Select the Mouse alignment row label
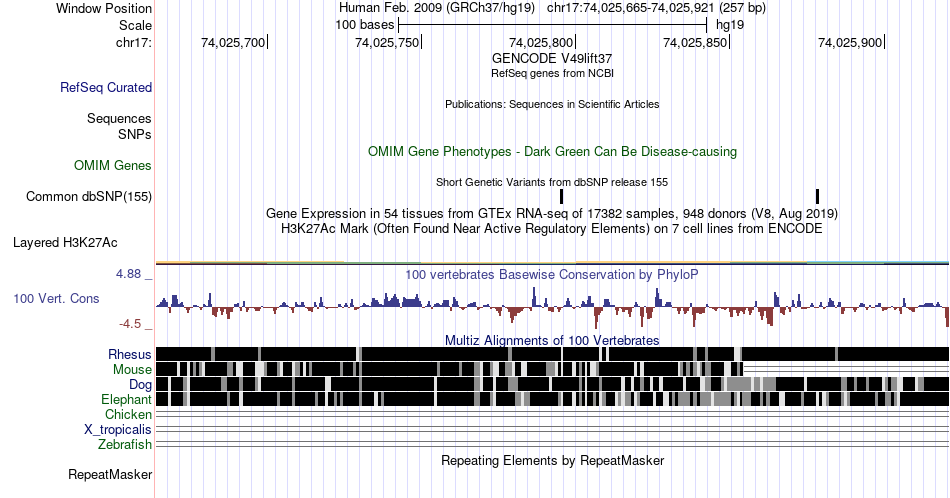Viewport: 950px width, 498px height. point(132,370)
